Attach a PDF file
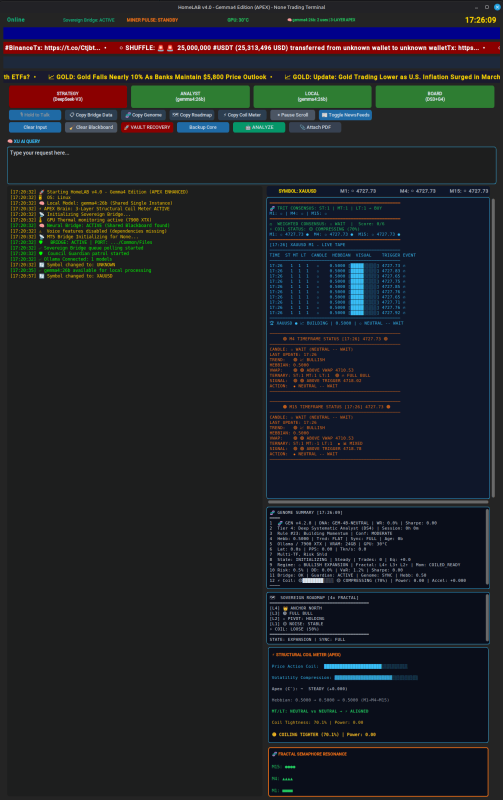Image resolution: width=503 pixels, height=800 pixels. tap(315, 128)
